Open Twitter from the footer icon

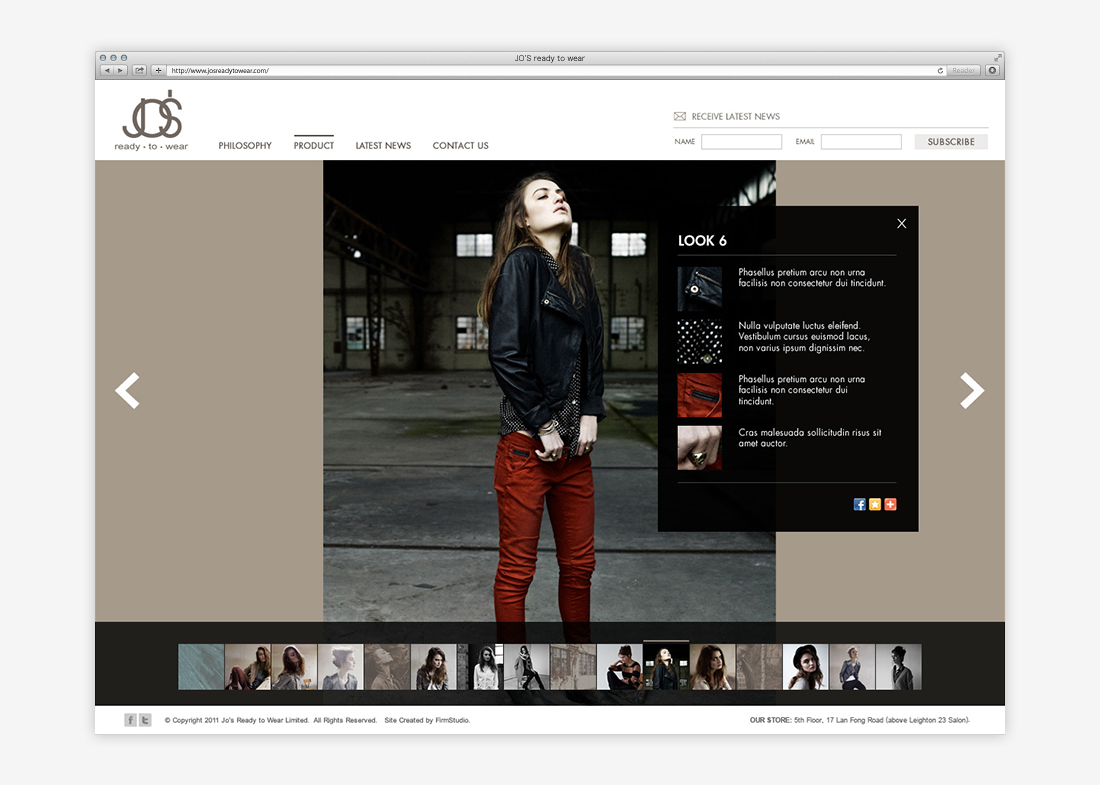145,719
